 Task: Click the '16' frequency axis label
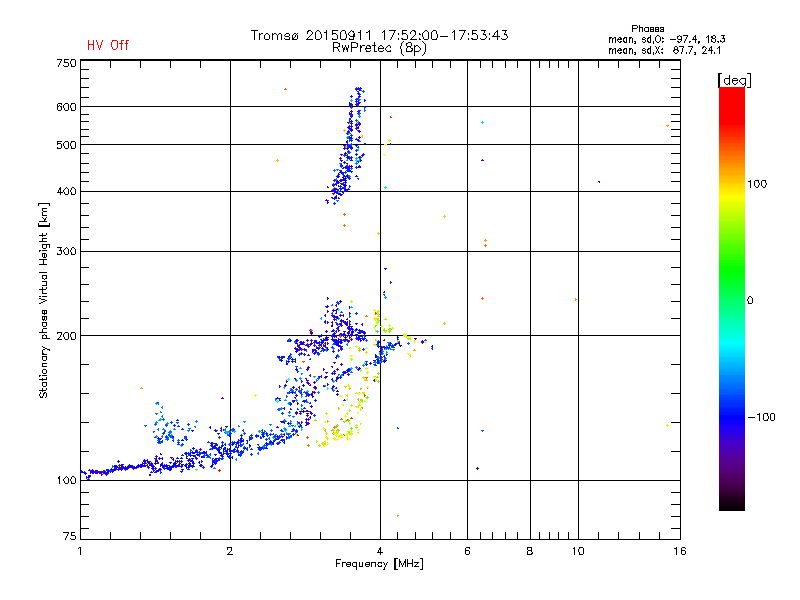click(680, 551)
